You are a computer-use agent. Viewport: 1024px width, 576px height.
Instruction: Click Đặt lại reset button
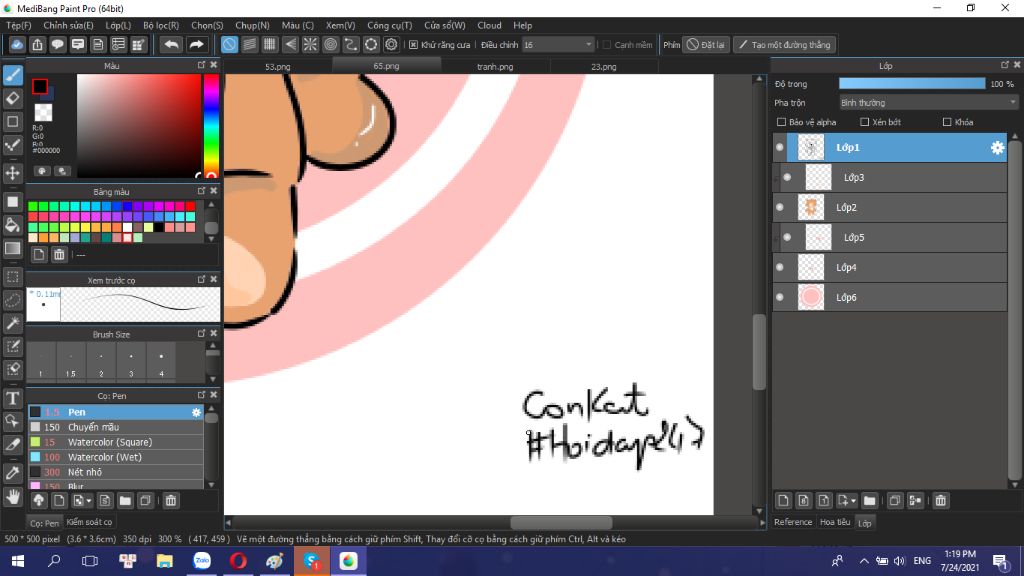[706, 45]
